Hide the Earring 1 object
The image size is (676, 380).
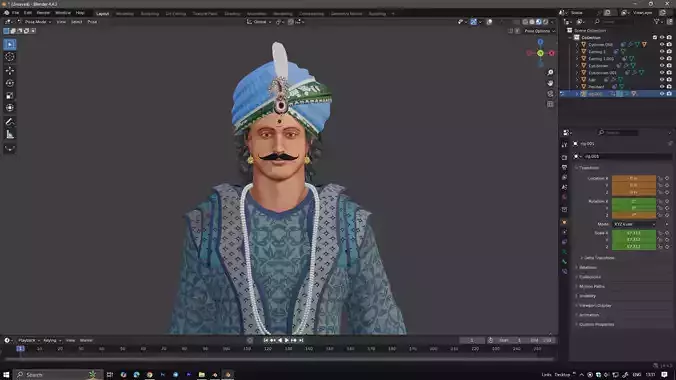click(662, 52)
